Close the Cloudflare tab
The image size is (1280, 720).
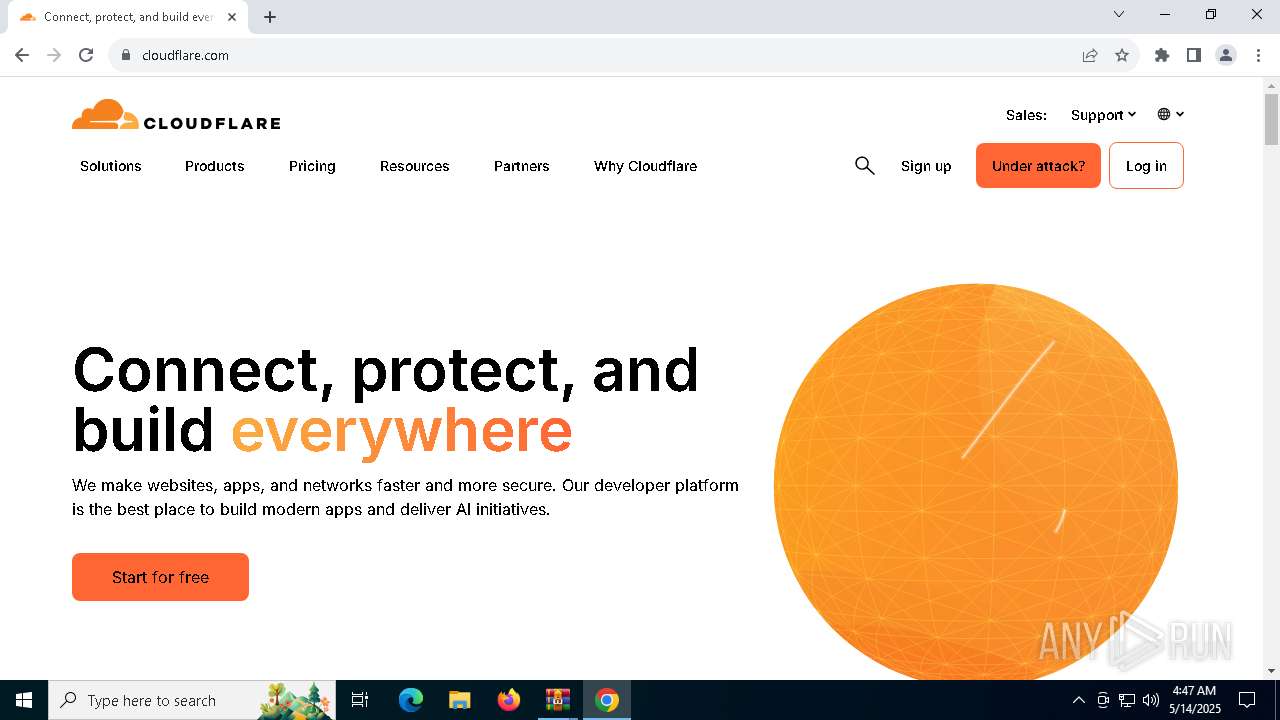pos(232,17)
